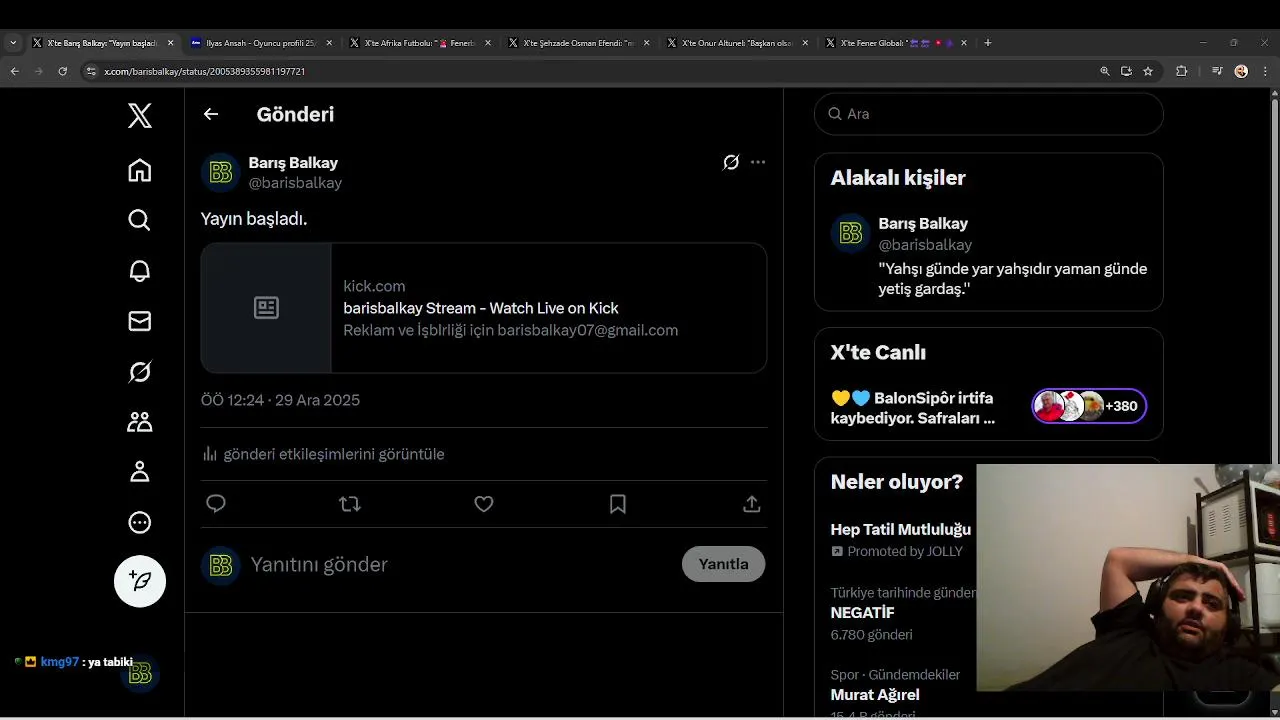The height and width of the screenshot is (720, 1280).
Task: Open zoom magnifier icon in address bar
Action: [1105, 71]
